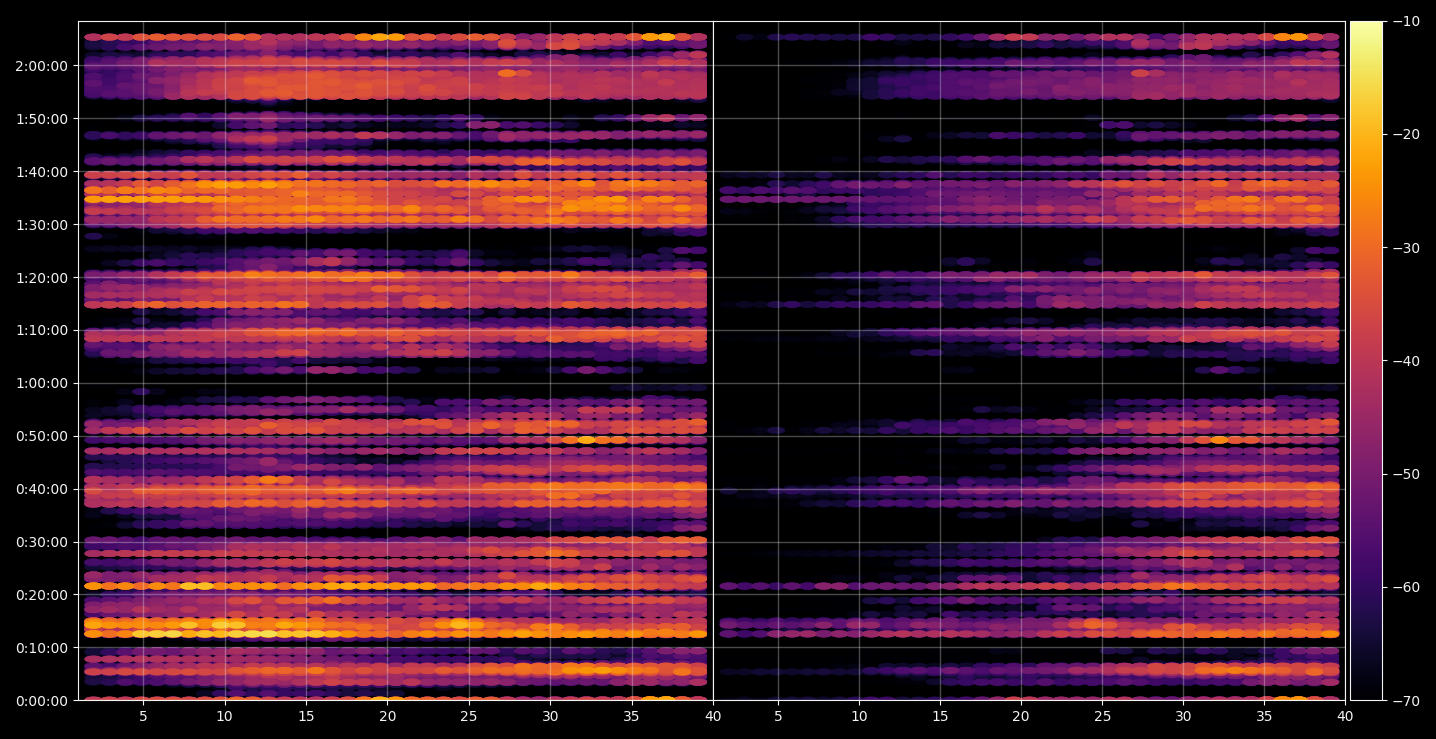This screenshot has height=739, width=1436.
Task: Click the 0:30:00 time axis label
Action: 41,542
